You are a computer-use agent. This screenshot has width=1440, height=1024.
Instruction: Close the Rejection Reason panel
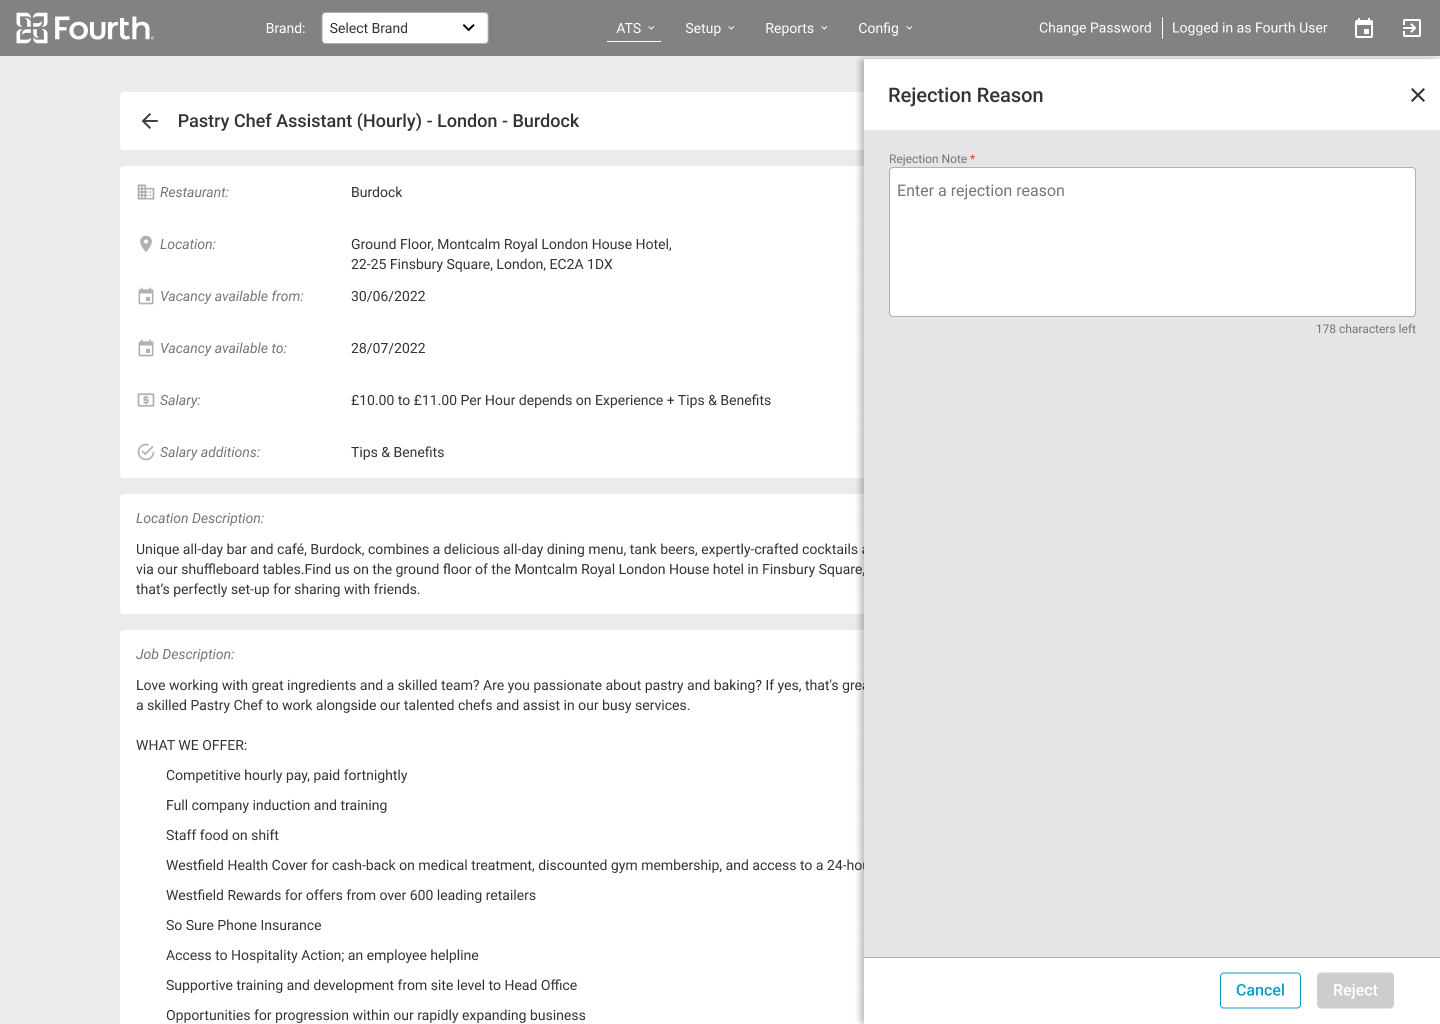(1417, 95)
